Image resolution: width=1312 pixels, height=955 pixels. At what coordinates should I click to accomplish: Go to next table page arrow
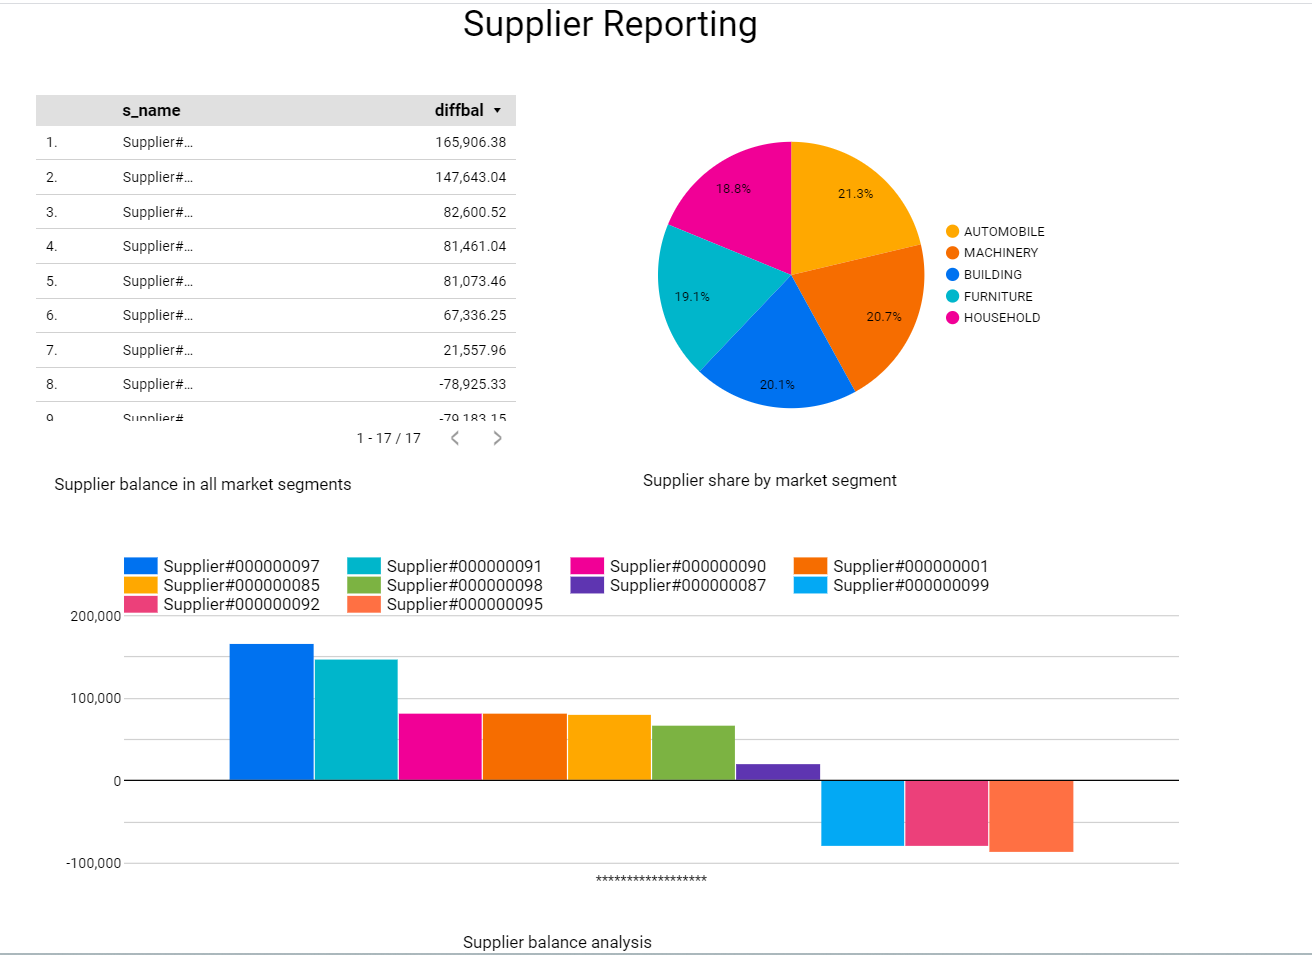[497, 438]
